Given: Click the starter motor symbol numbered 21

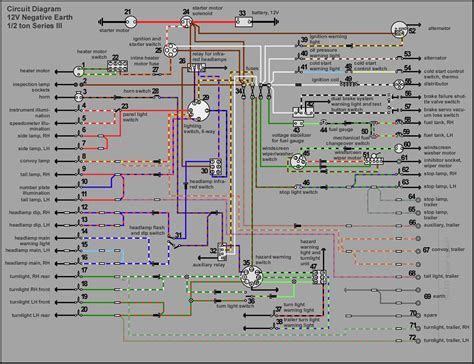Looking at the screenshot, I should point(131,22).
